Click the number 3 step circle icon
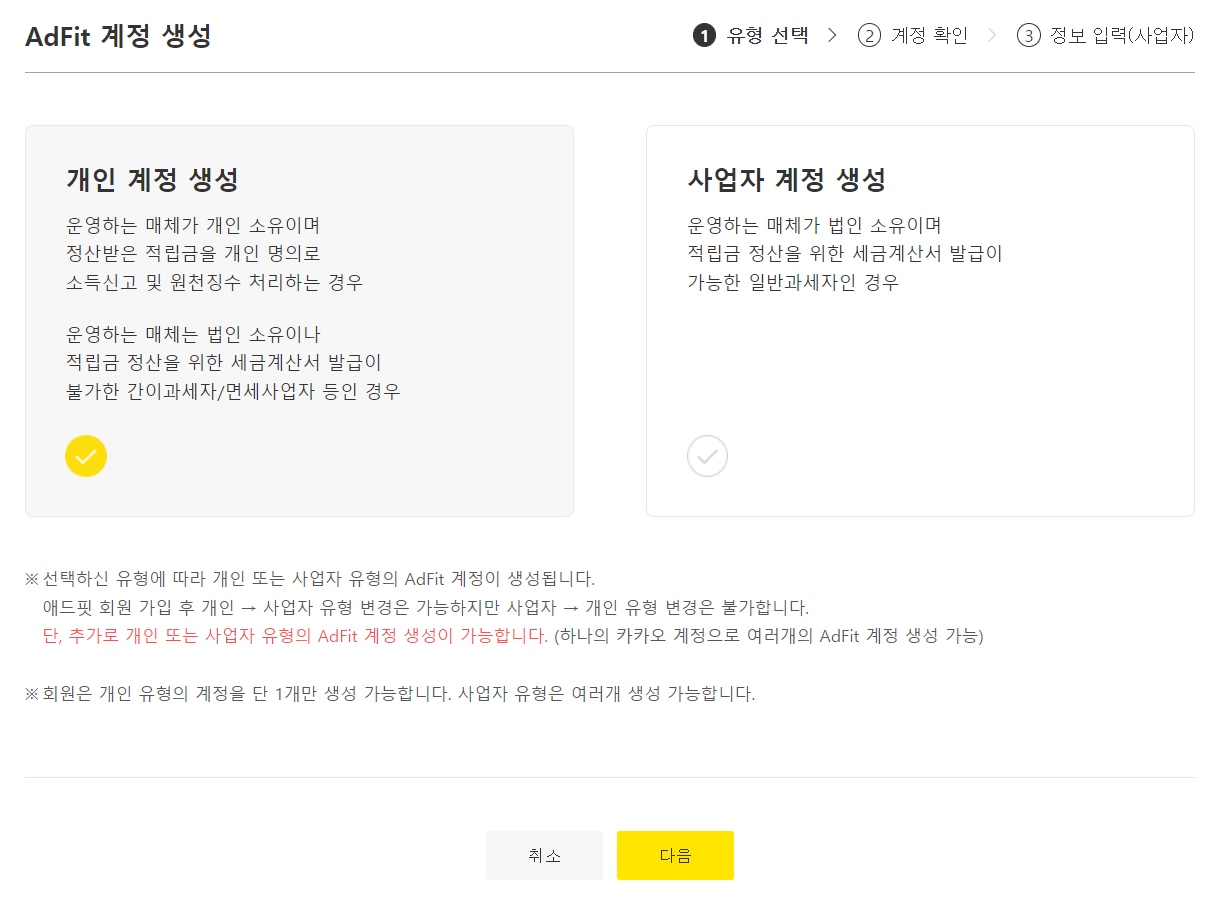This screenshot has height=902, width=1225. pos(1029,36)
